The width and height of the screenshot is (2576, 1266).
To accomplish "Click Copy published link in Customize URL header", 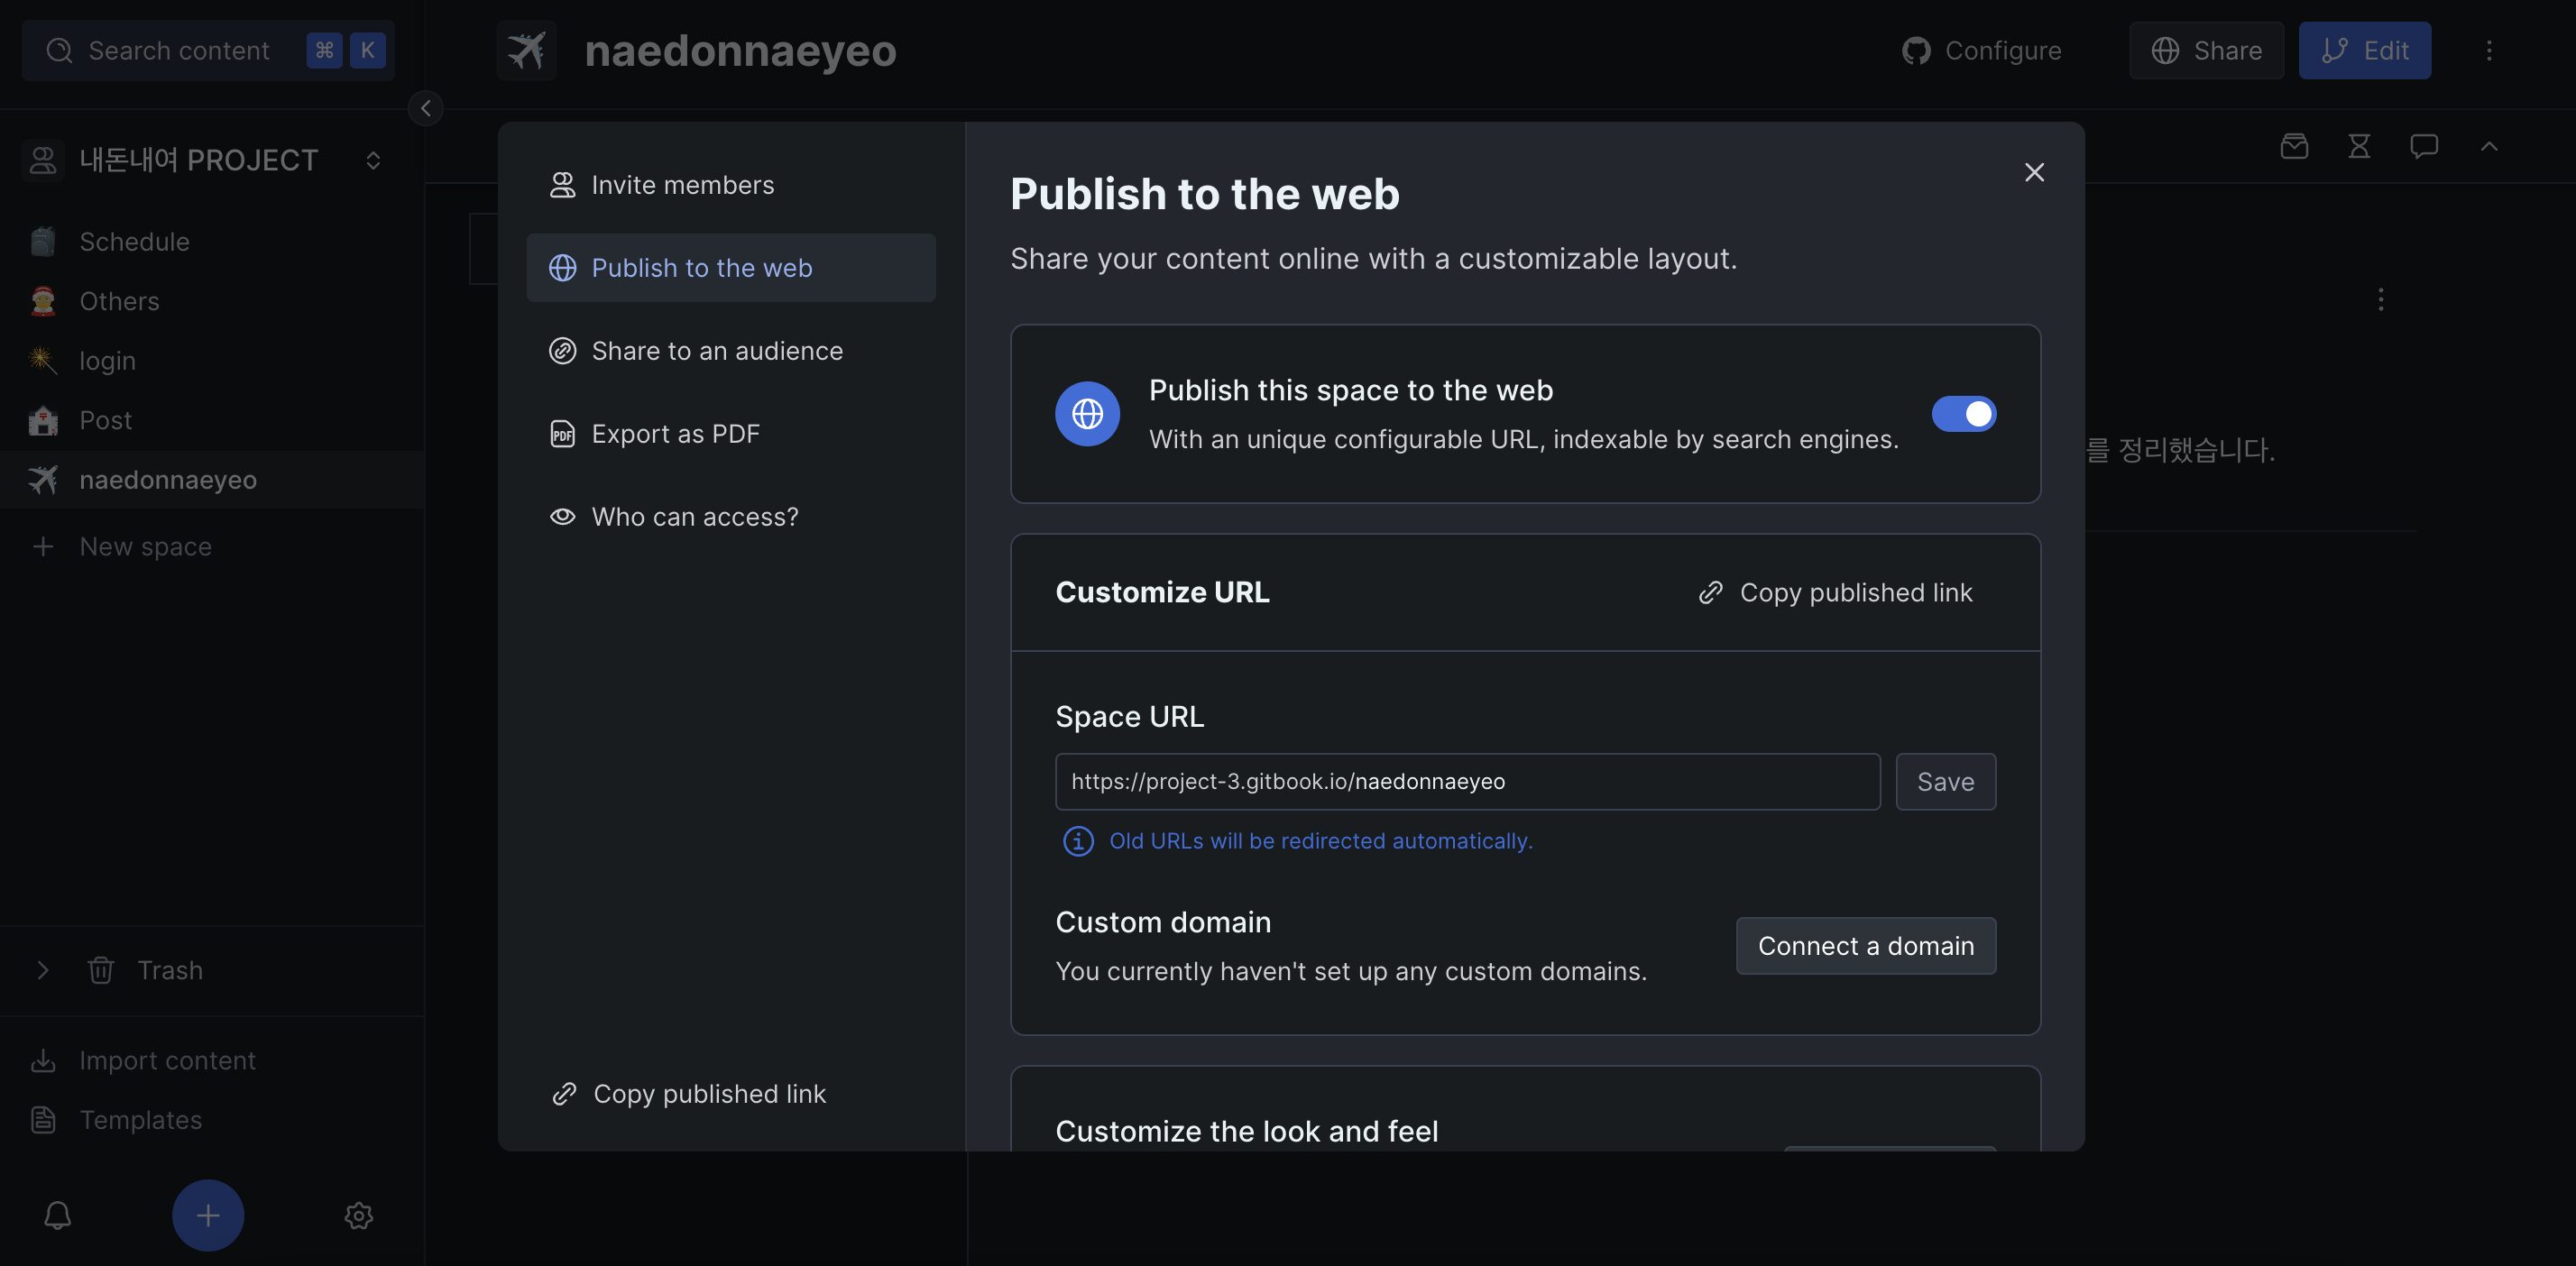I will click(1836, 593).
